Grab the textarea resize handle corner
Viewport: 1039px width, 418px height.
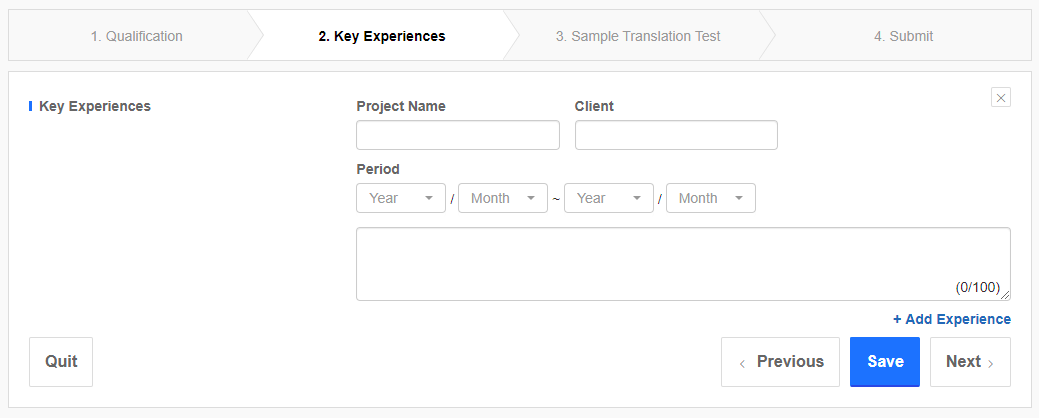point(1005,295)
